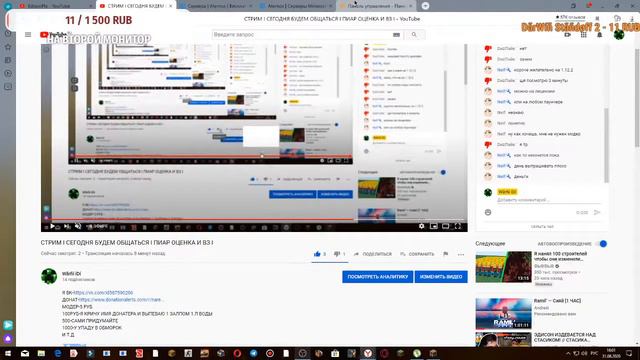
Task: Click the live chat scrollbar
Action: point(606,145)
